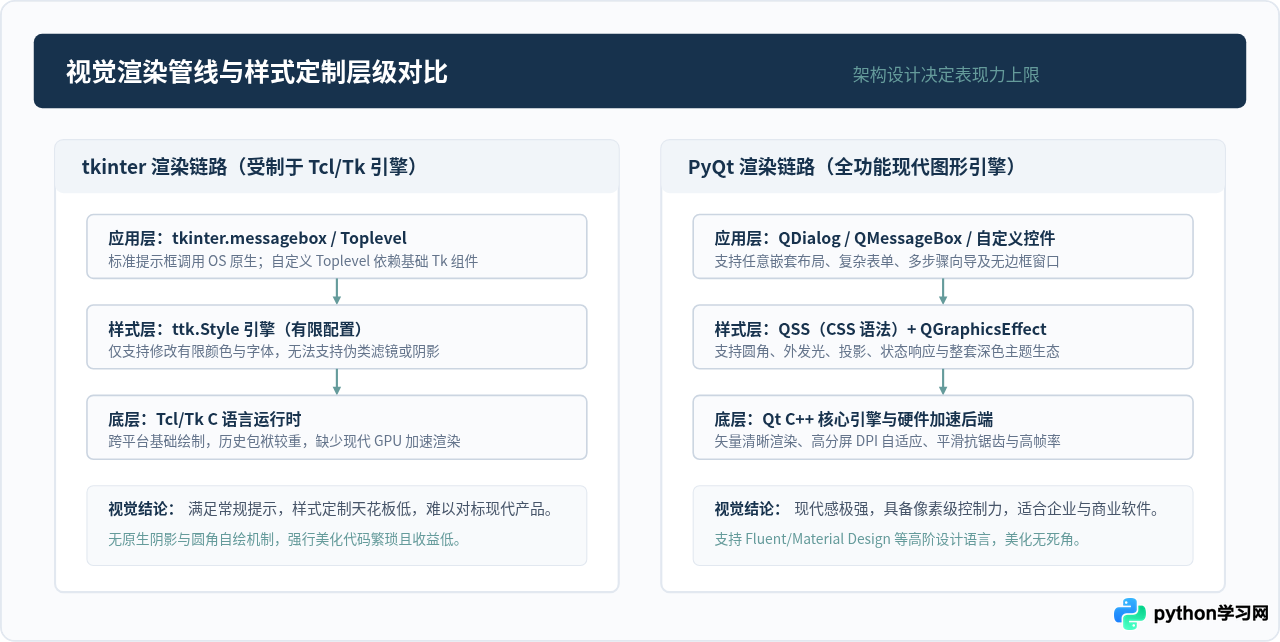Click the PyQt 渲染链路 panel header
Viewport: 1280px width, 642px height.
[x=943, y=167]
